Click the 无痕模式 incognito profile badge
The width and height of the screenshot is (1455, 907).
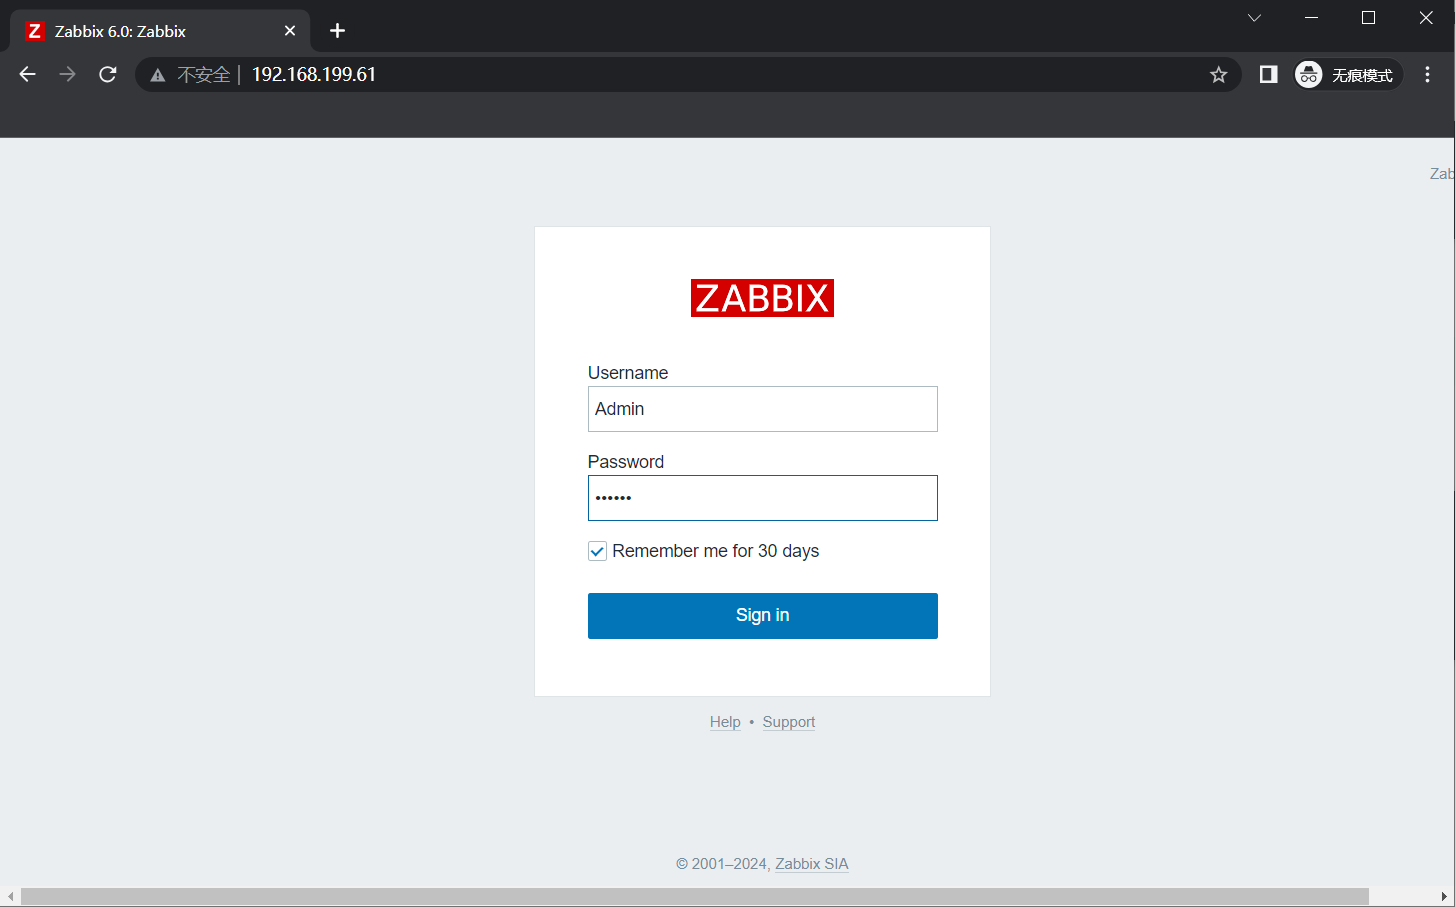pyautogui.click(x=1346, y=74)
